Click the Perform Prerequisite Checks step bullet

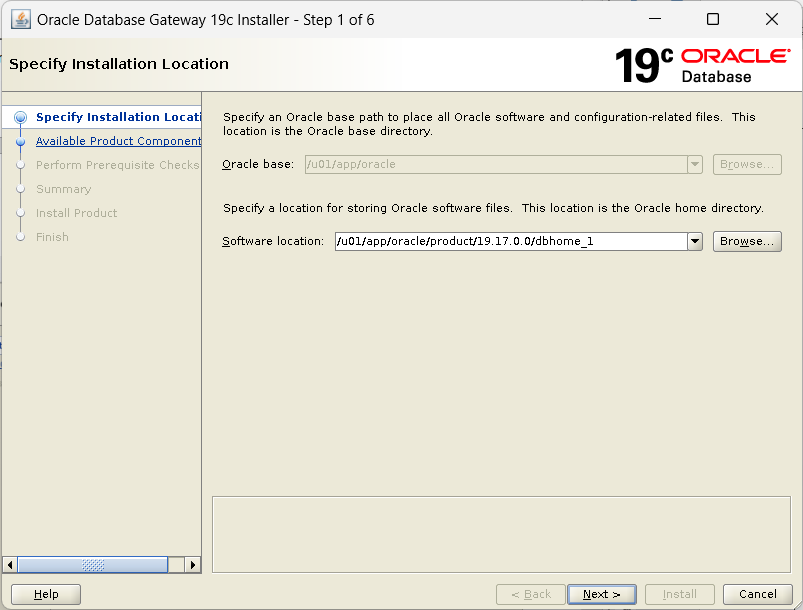click(20, 165)
